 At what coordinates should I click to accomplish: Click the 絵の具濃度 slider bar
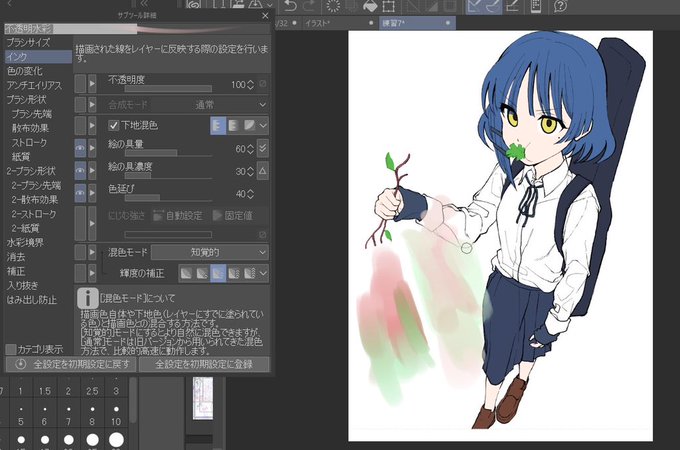(168, 176)
